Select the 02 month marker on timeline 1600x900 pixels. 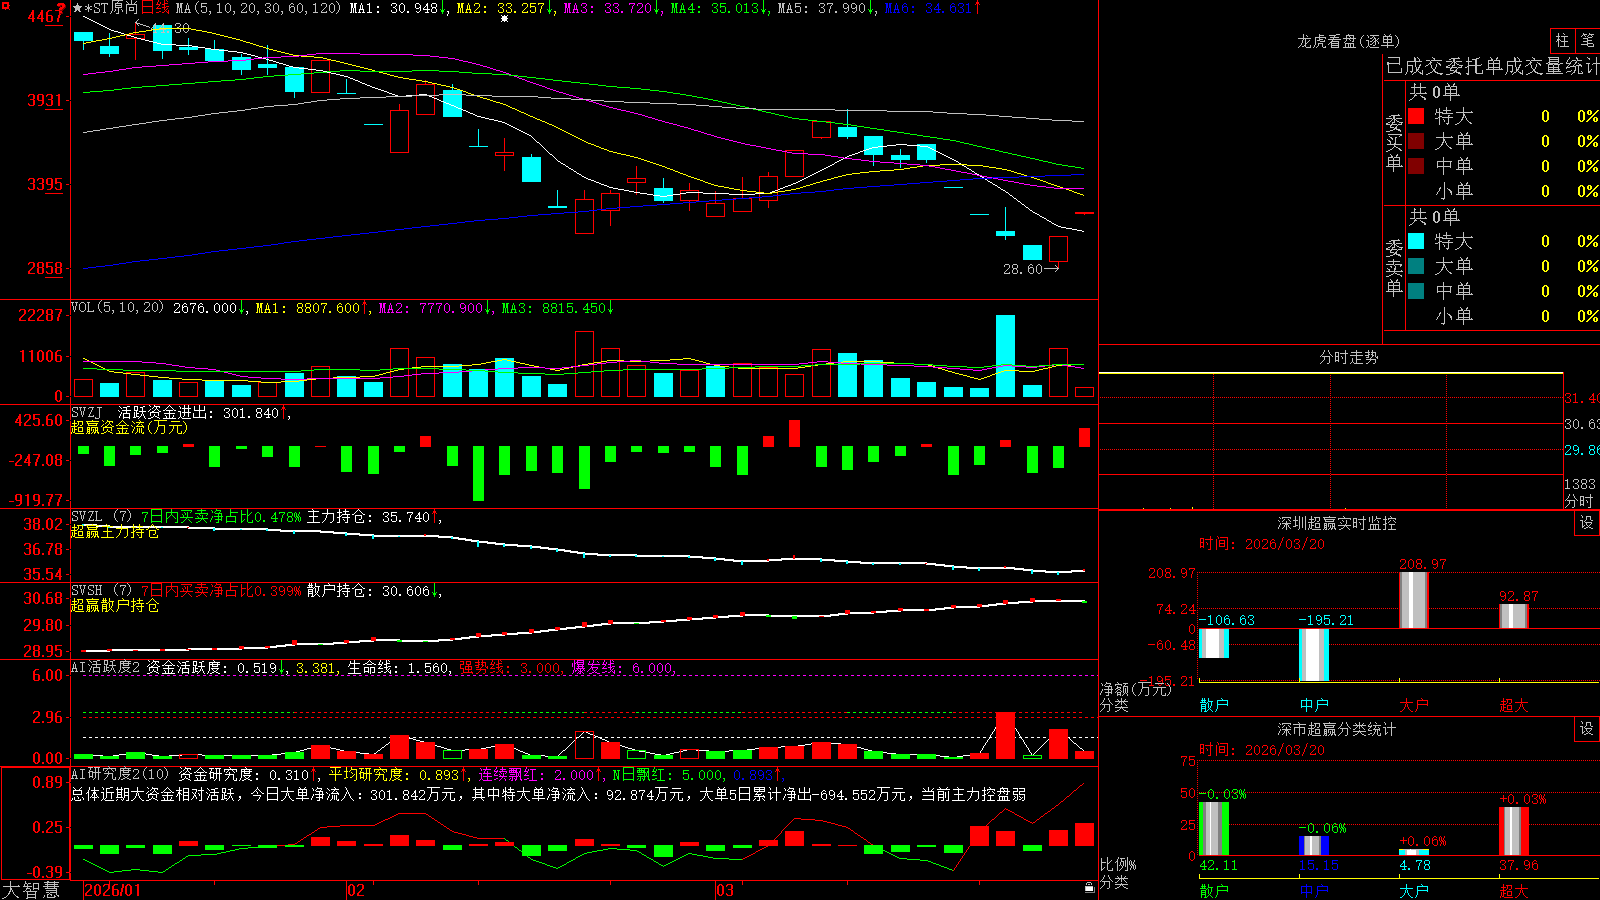click(x=356, y=890)
